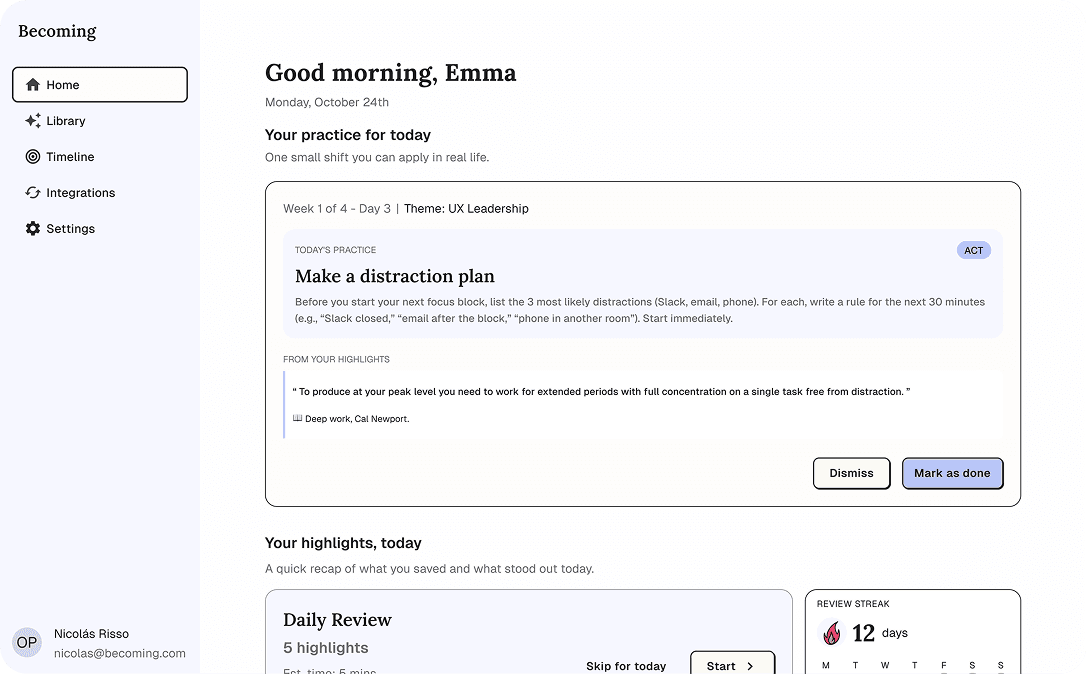The image size is (1087, 674).
Task: Click the nicolas@becoming.com account email
Action: tap(120, 653)
